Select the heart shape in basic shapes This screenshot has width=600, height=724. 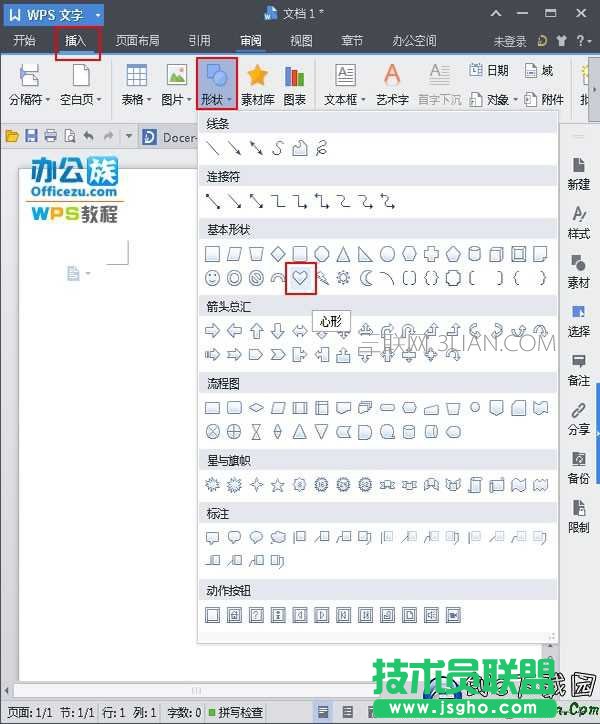point(300,278)
